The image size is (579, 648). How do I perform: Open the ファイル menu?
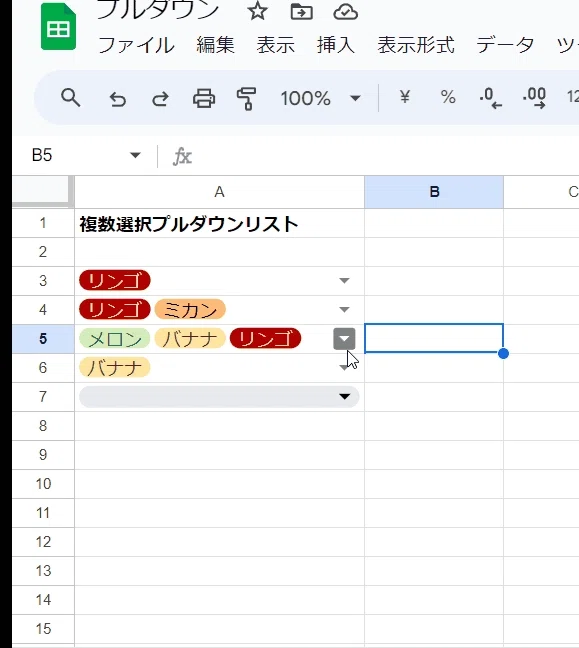tap(136, 45)
